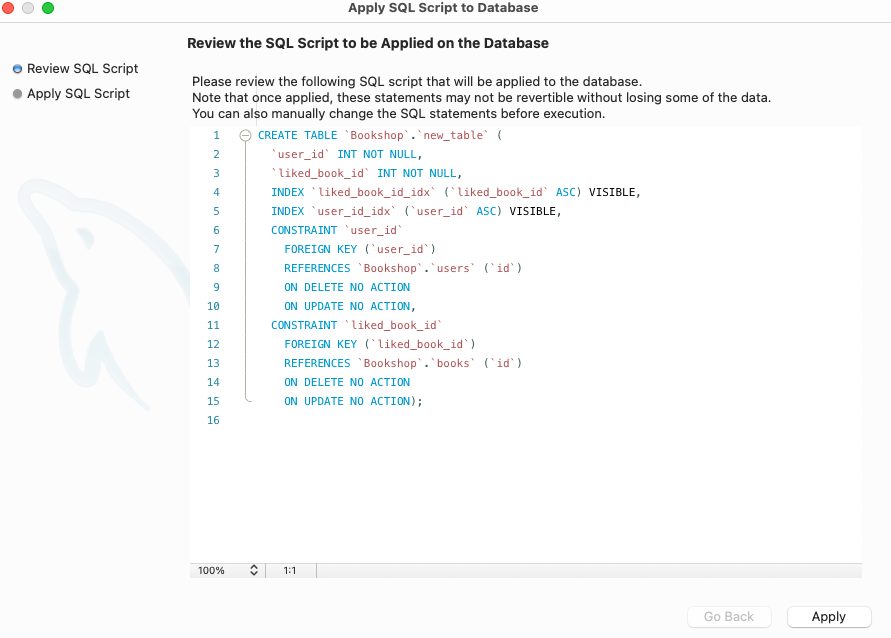
Task: Click line number 10 in the gutter
Action: (x=213, y=306)
